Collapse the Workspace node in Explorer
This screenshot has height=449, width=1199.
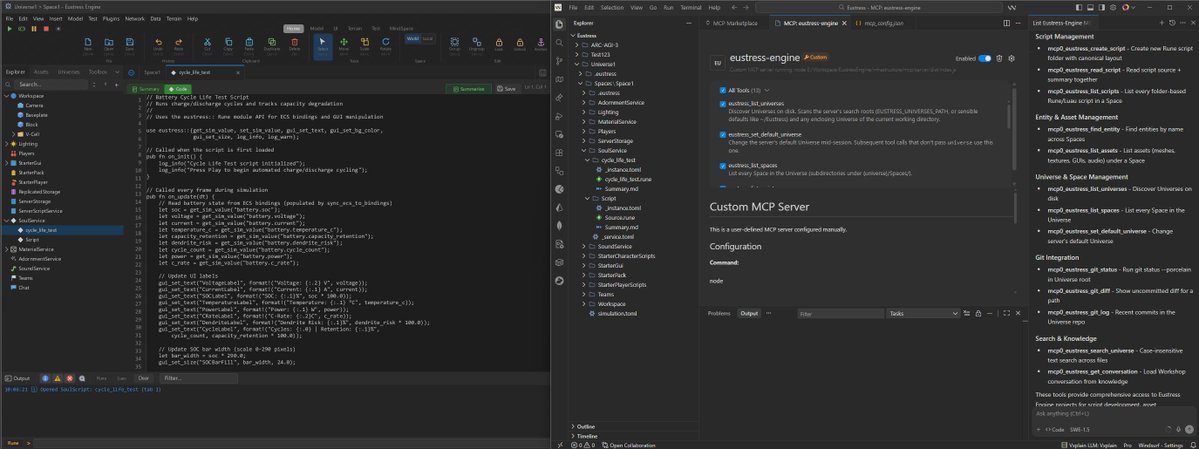(5, 96)
